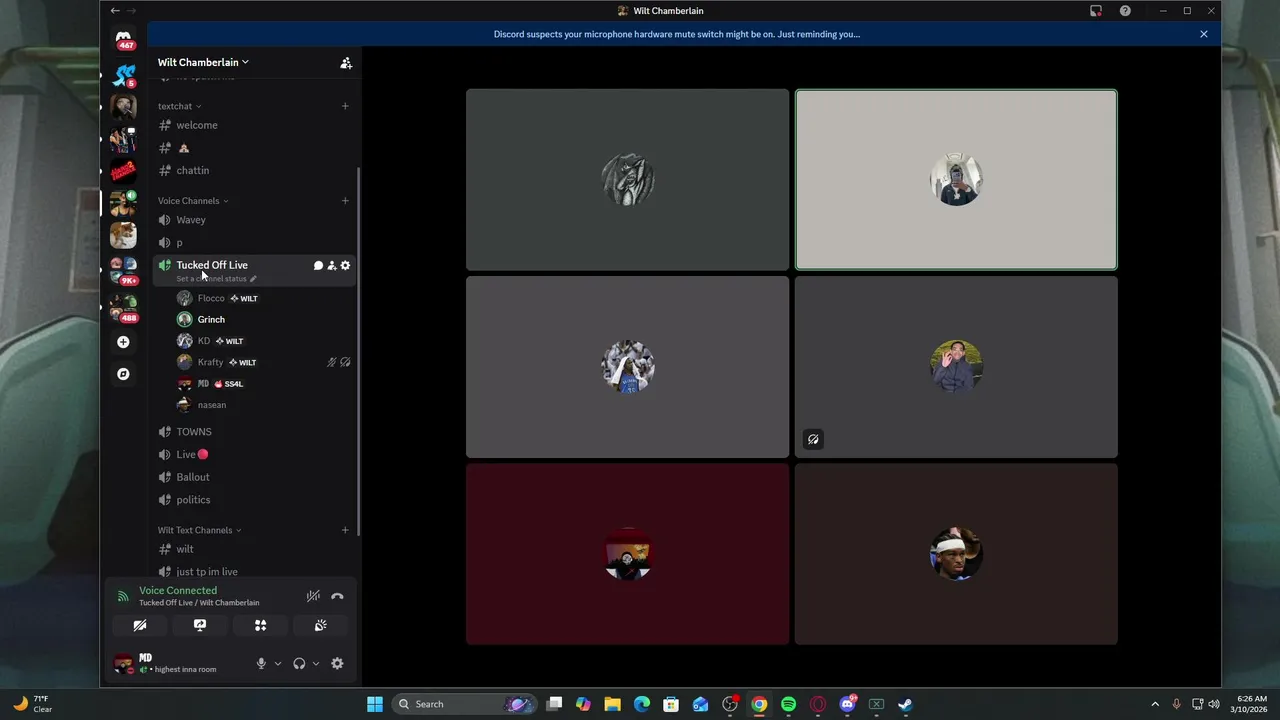The height and width of the screenshot is (720, 1280).
Task: Edit channel status pencil icon
Action: tap(253, 279)
